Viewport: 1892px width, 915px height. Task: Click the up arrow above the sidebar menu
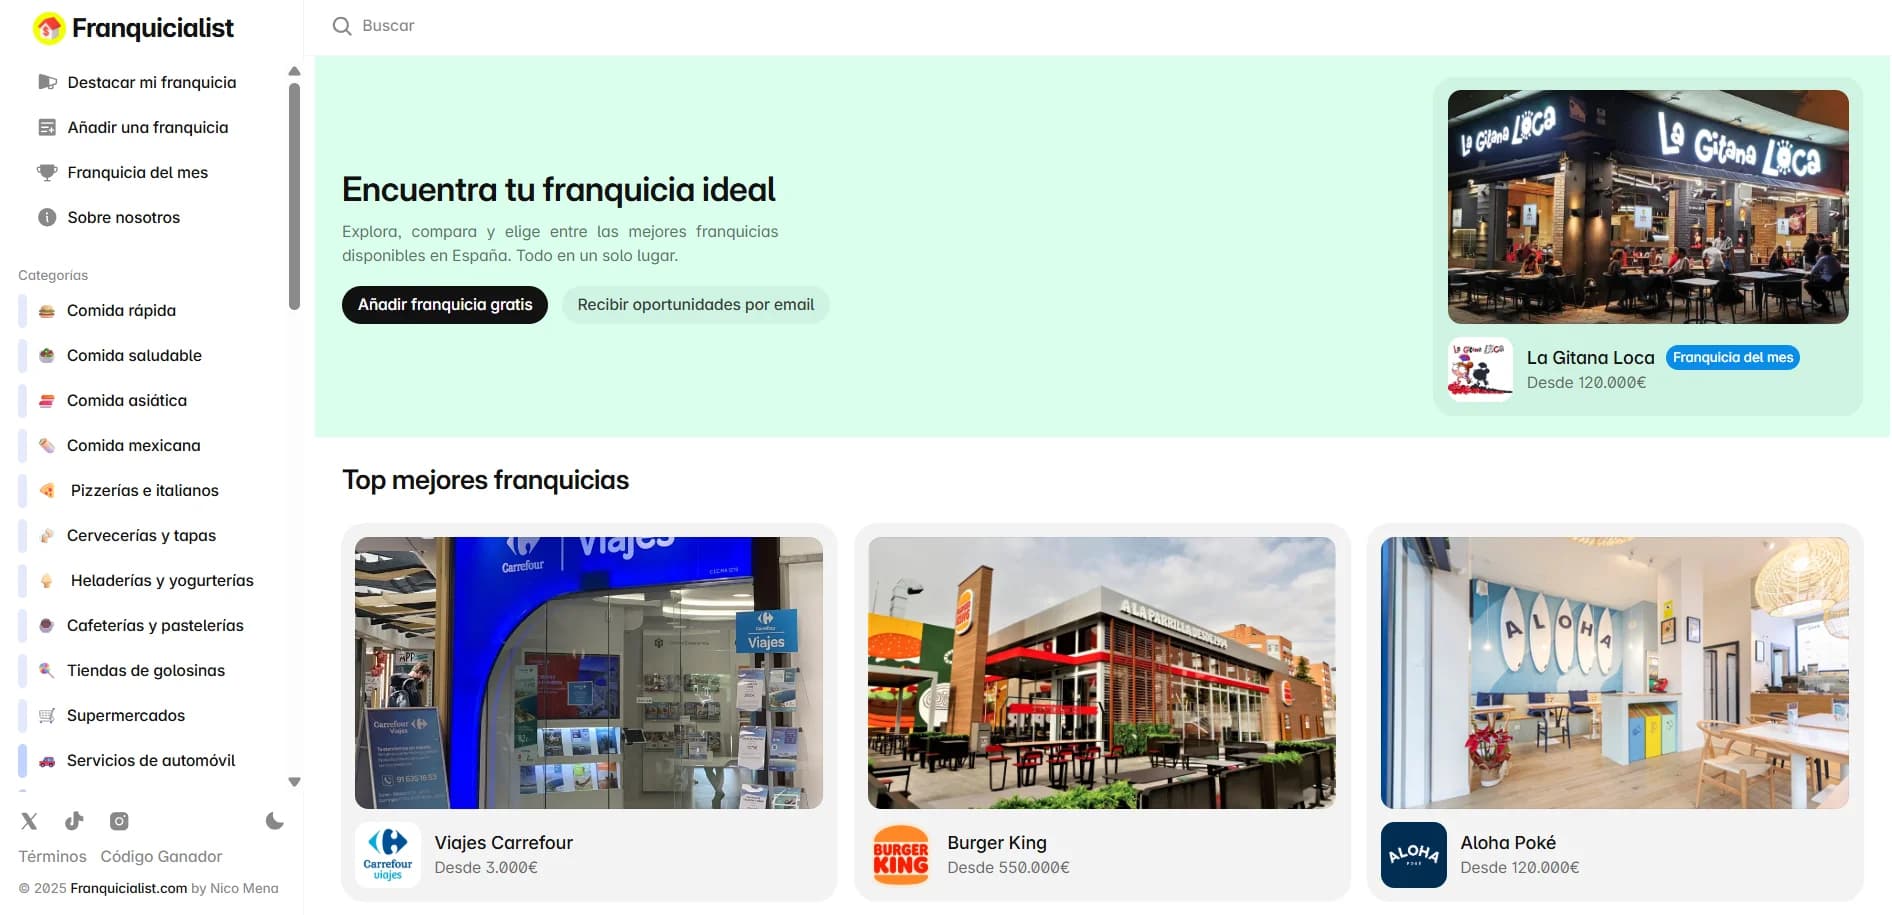(294, 71)
